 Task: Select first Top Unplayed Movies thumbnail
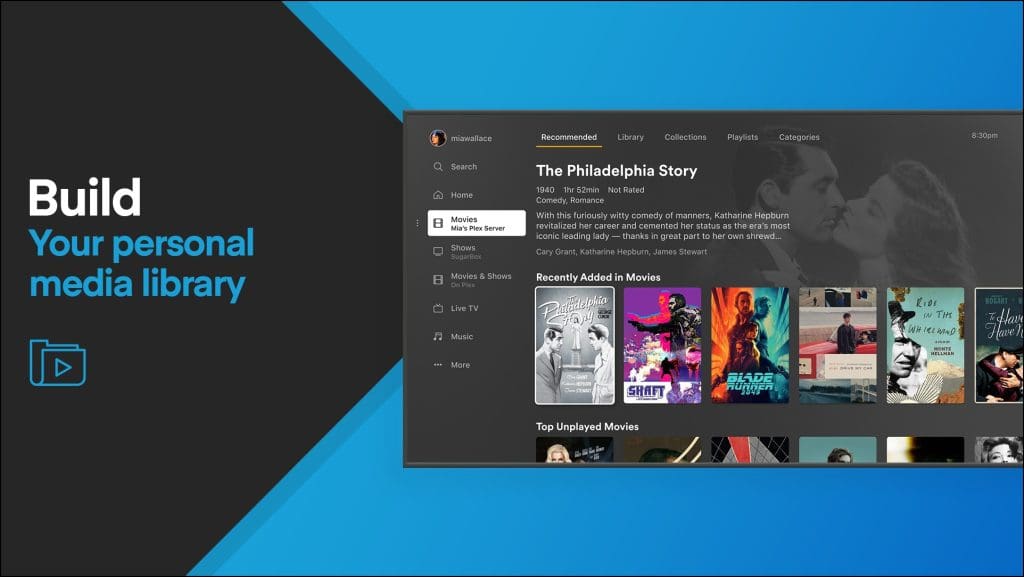(575, 450)
